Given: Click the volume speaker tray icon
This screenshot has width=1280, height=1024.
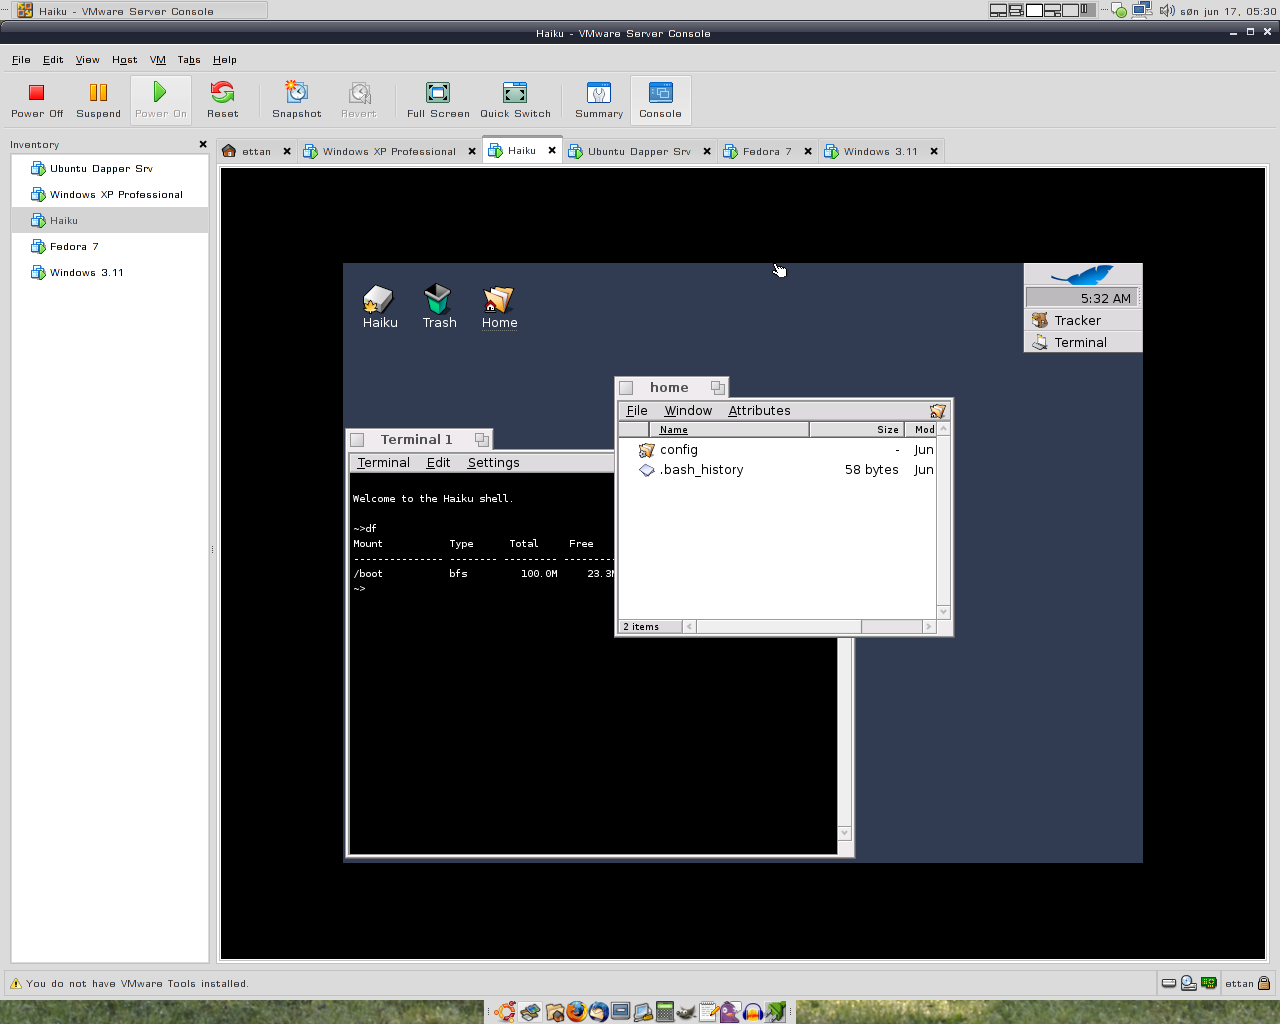Looking at the screenshot, I should 1166,11.
